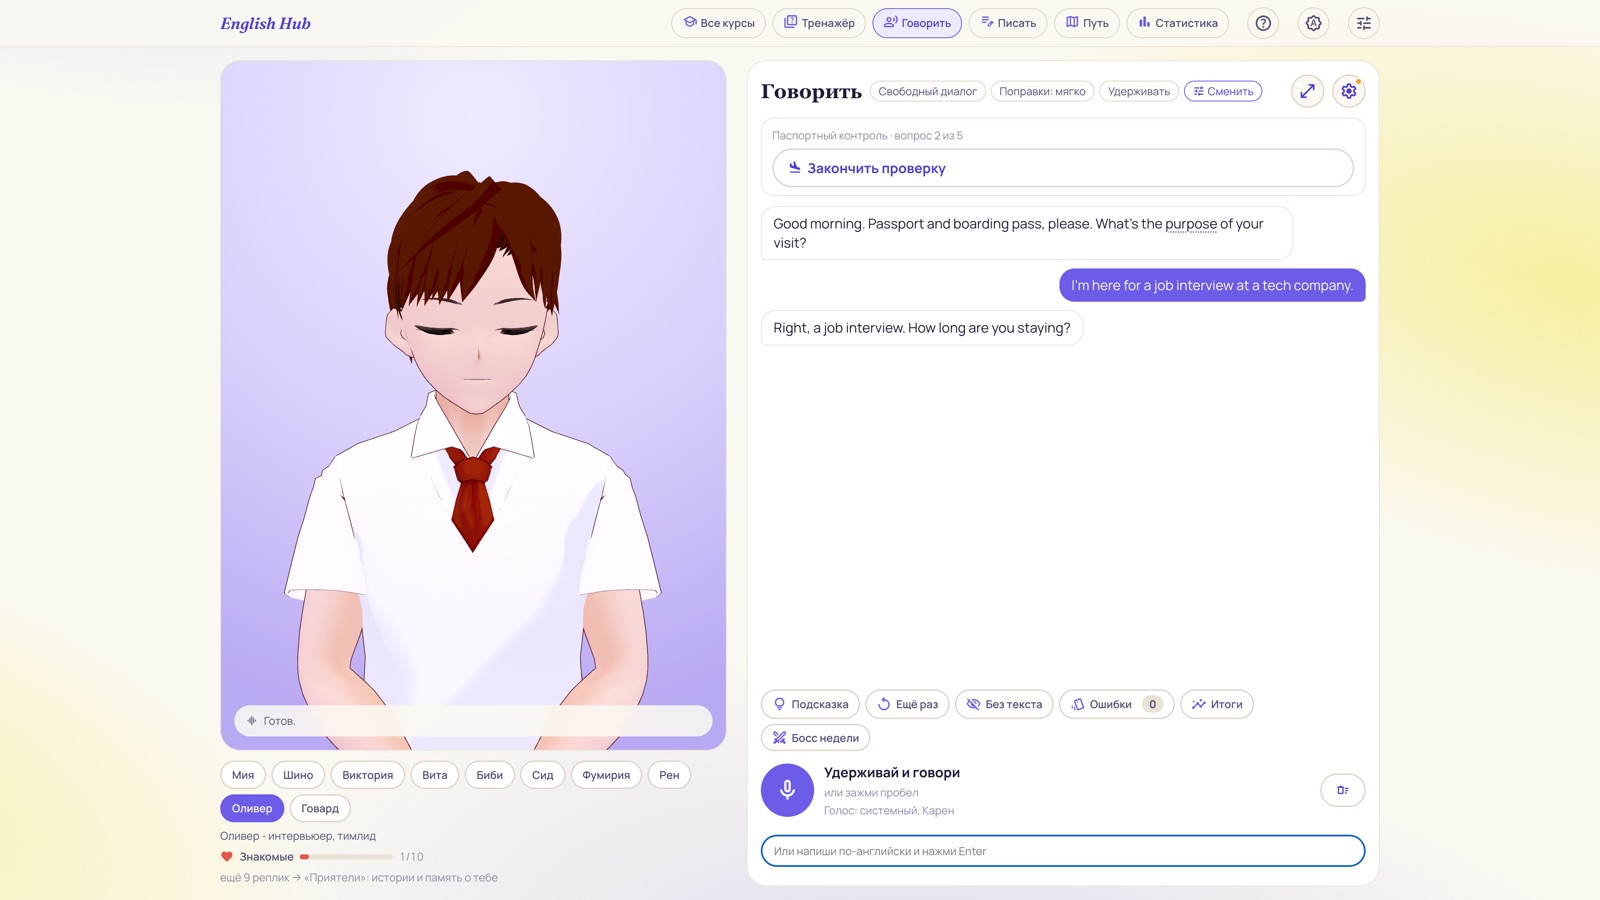1600x900 pixels.
Task: Show the Итоги summary
Action: pyautogui.click(x=1217, y=704)
